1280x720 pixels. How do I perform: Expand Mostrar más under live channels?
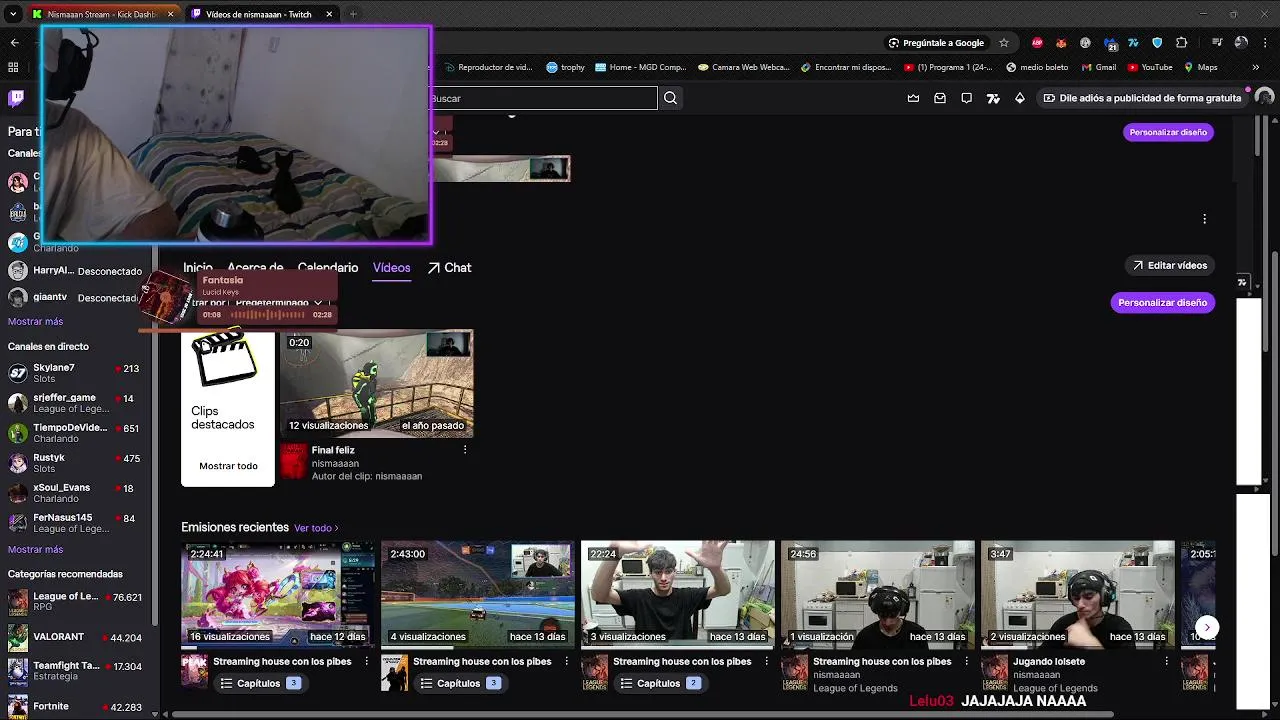click(x=35, y=549)
